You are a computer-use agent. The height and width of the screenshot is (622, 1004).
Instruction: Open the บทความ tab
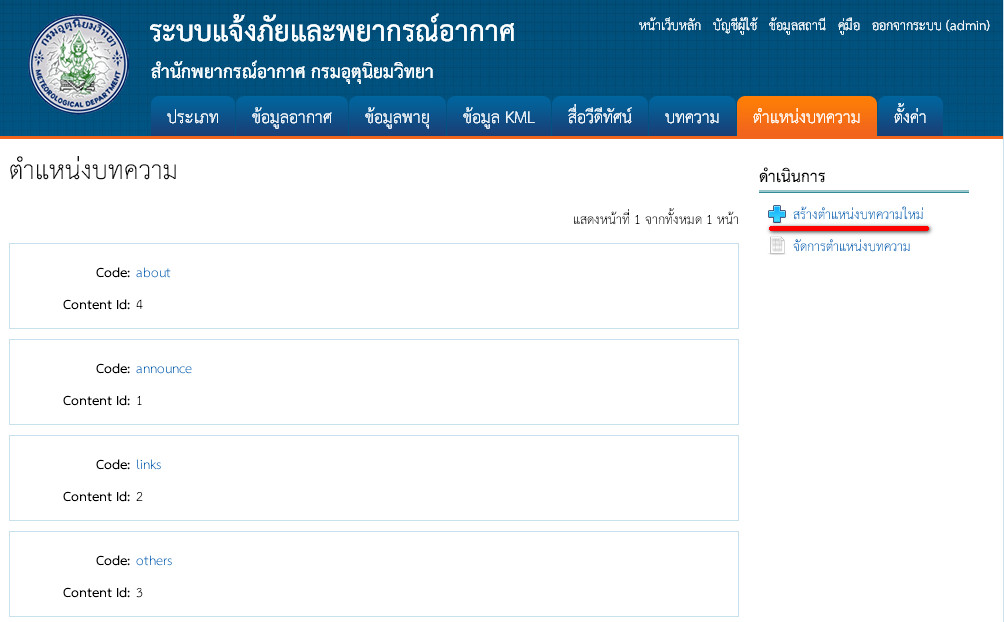tap(692, 117)
